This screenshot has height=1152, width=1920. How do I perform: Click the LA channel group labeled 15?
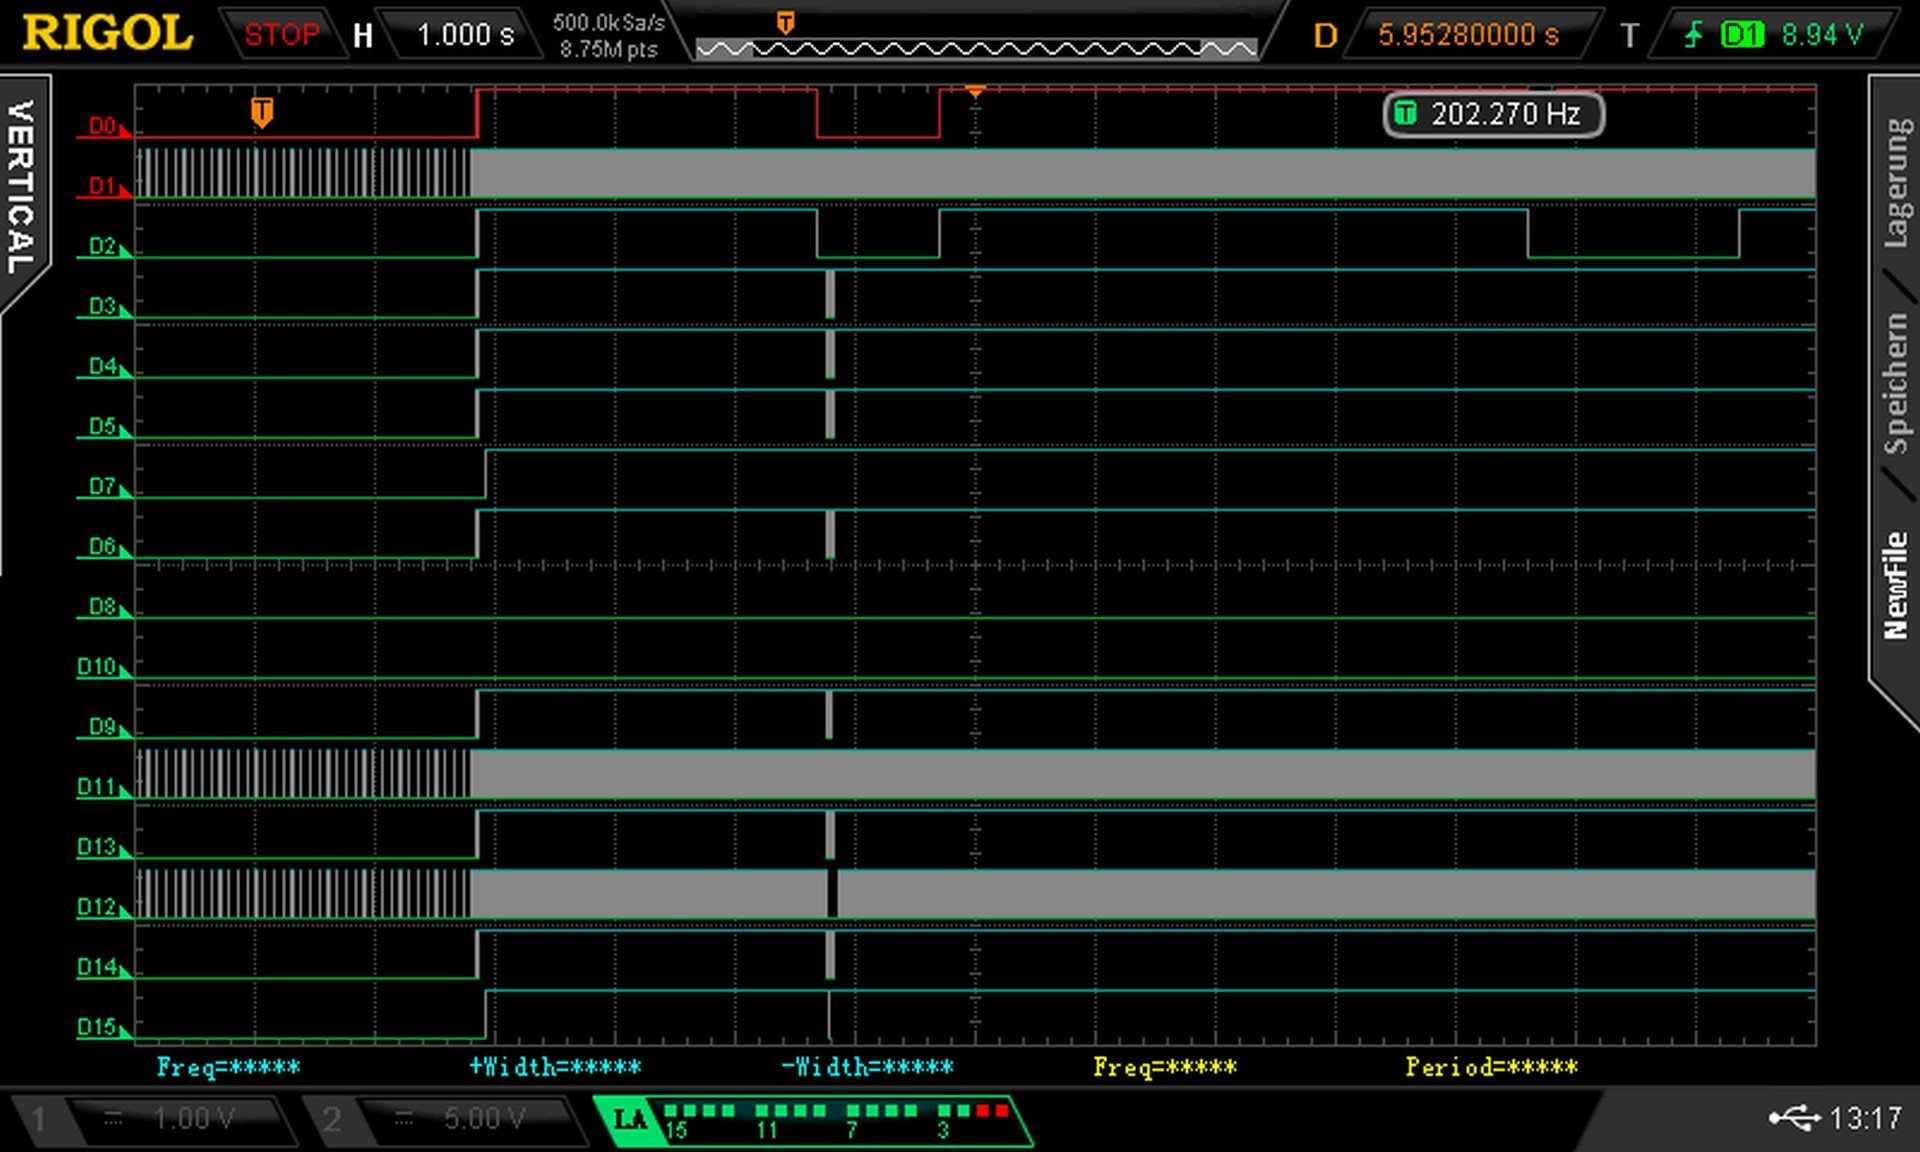[x=699, y=1119]
